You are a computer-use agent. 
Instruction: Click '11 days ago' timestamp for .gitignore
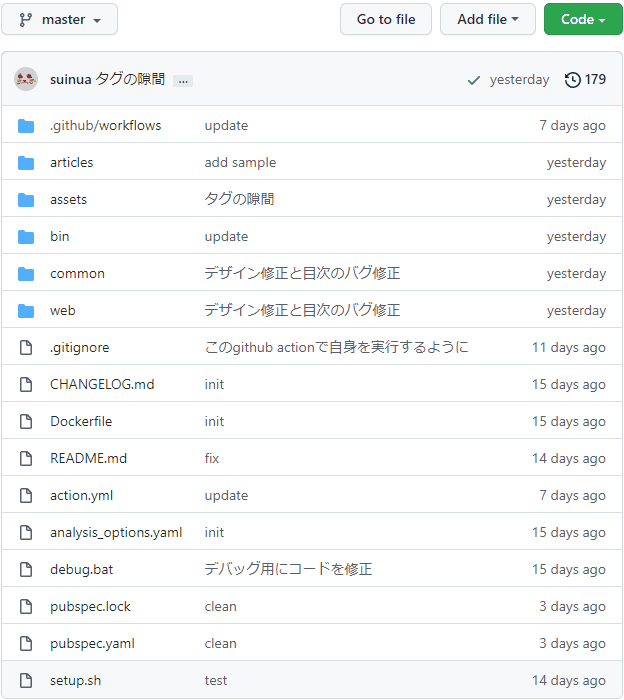point(569,347)
